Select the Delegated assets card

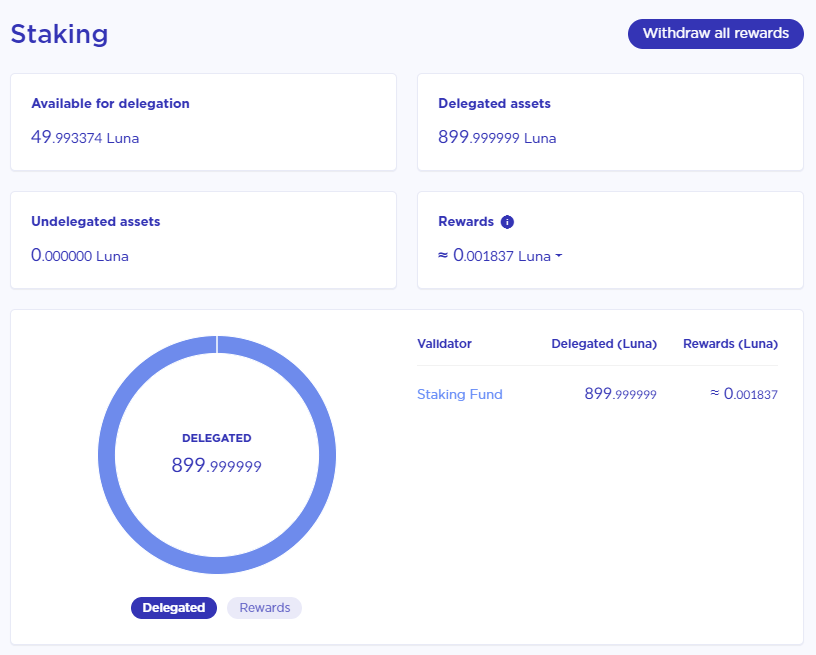(611, 122)
